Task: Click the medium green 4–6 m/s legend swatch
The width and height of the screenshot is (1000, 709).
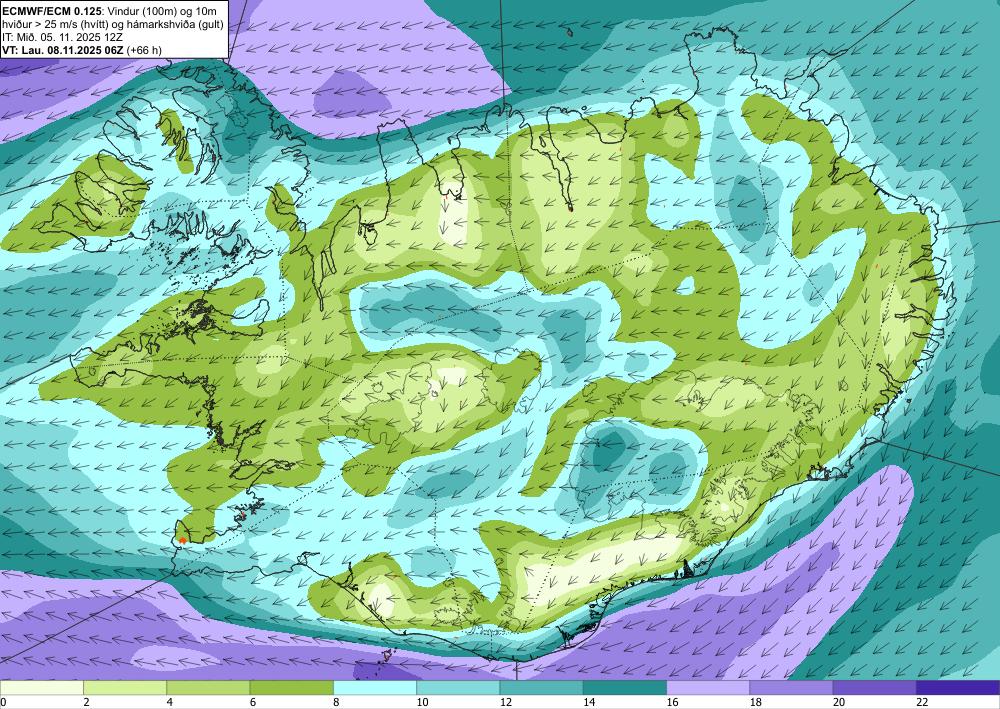Action: (x=208, y=688)
